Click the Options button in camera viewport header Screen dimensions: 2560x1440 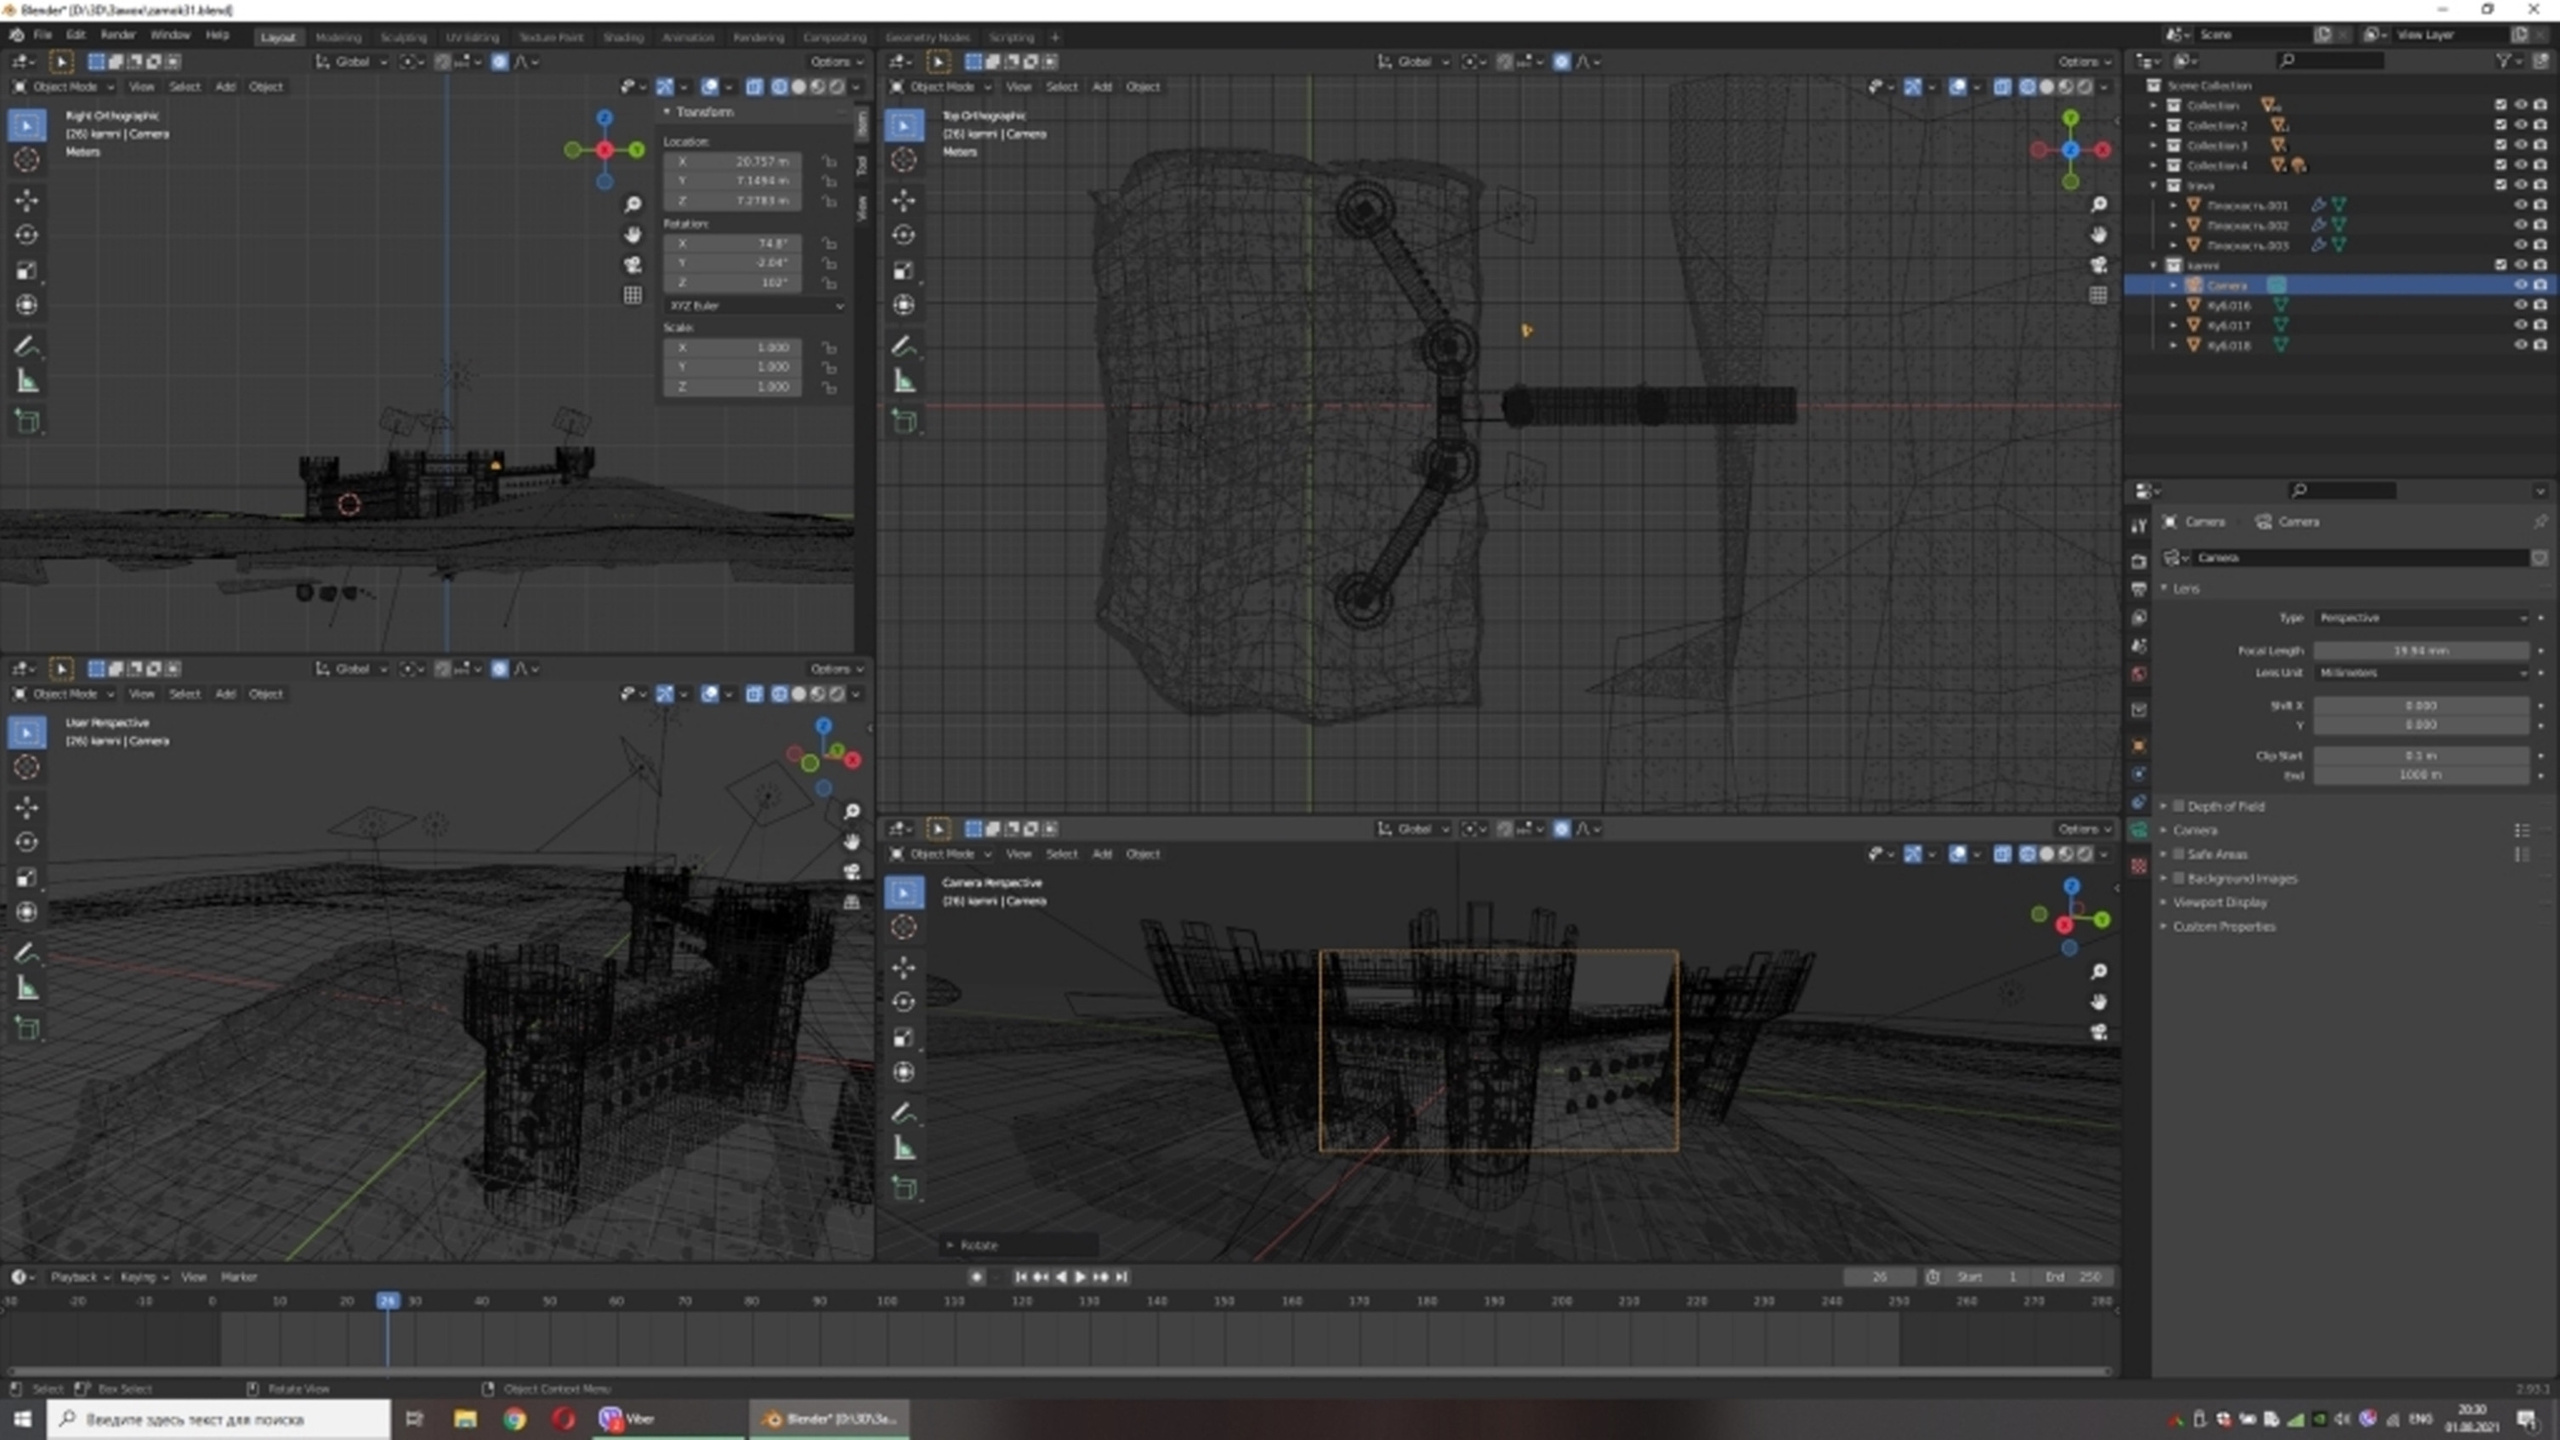2083,829
